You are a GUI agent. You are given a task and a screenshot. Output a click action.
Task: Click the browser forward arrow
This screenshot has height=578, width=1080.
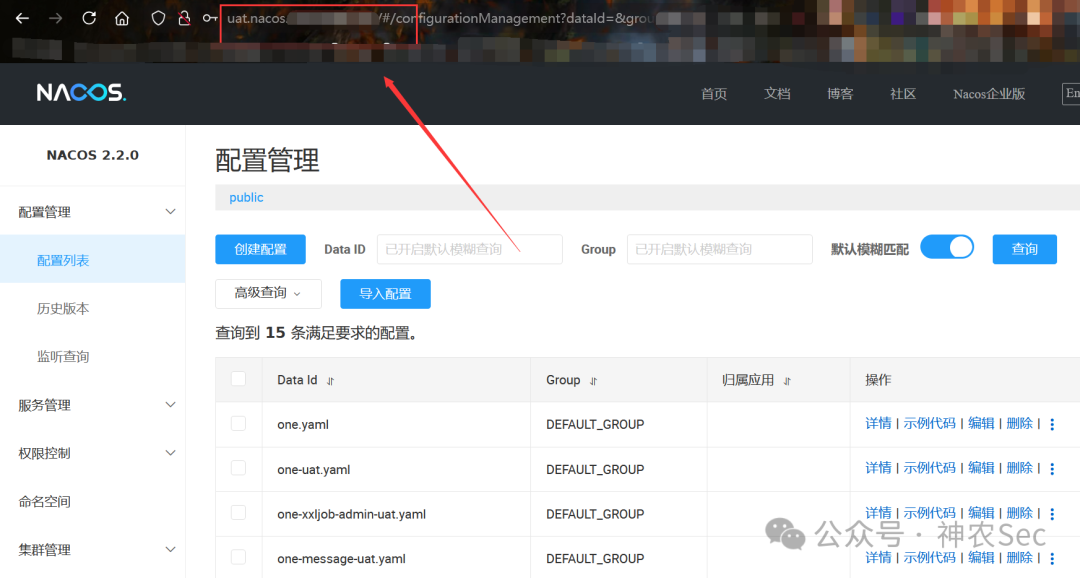click(55, 19)
